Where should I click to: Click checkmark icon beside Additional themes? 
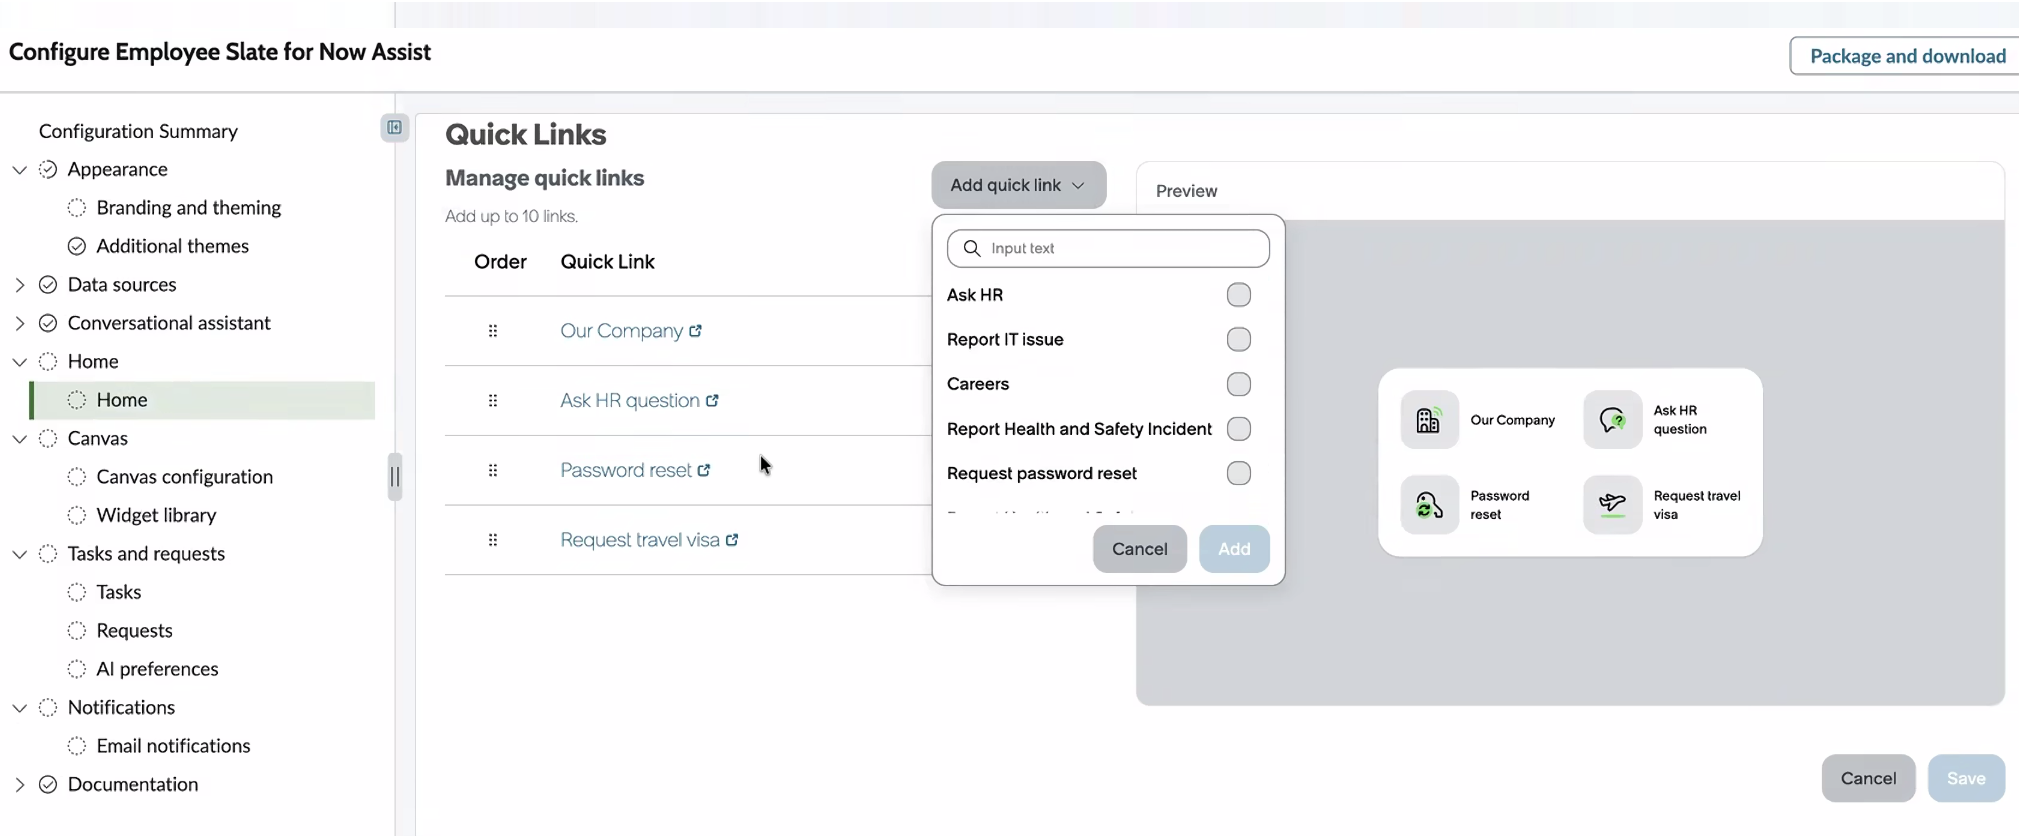tap(77, 246)
